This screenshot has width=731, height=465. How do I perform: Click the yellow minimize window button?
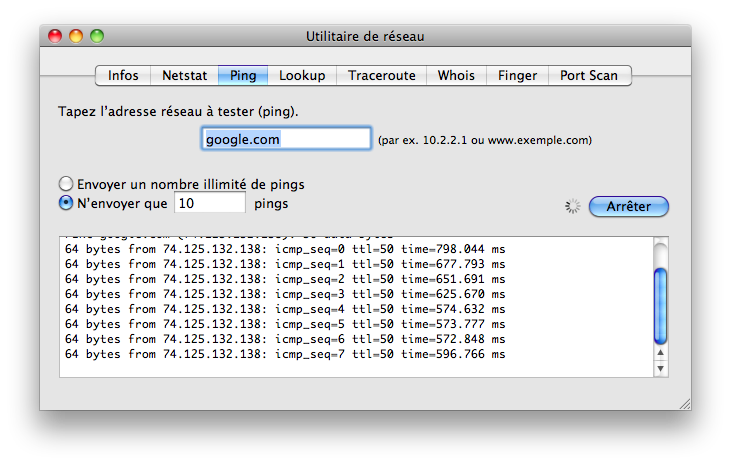(x=76, y=36)
